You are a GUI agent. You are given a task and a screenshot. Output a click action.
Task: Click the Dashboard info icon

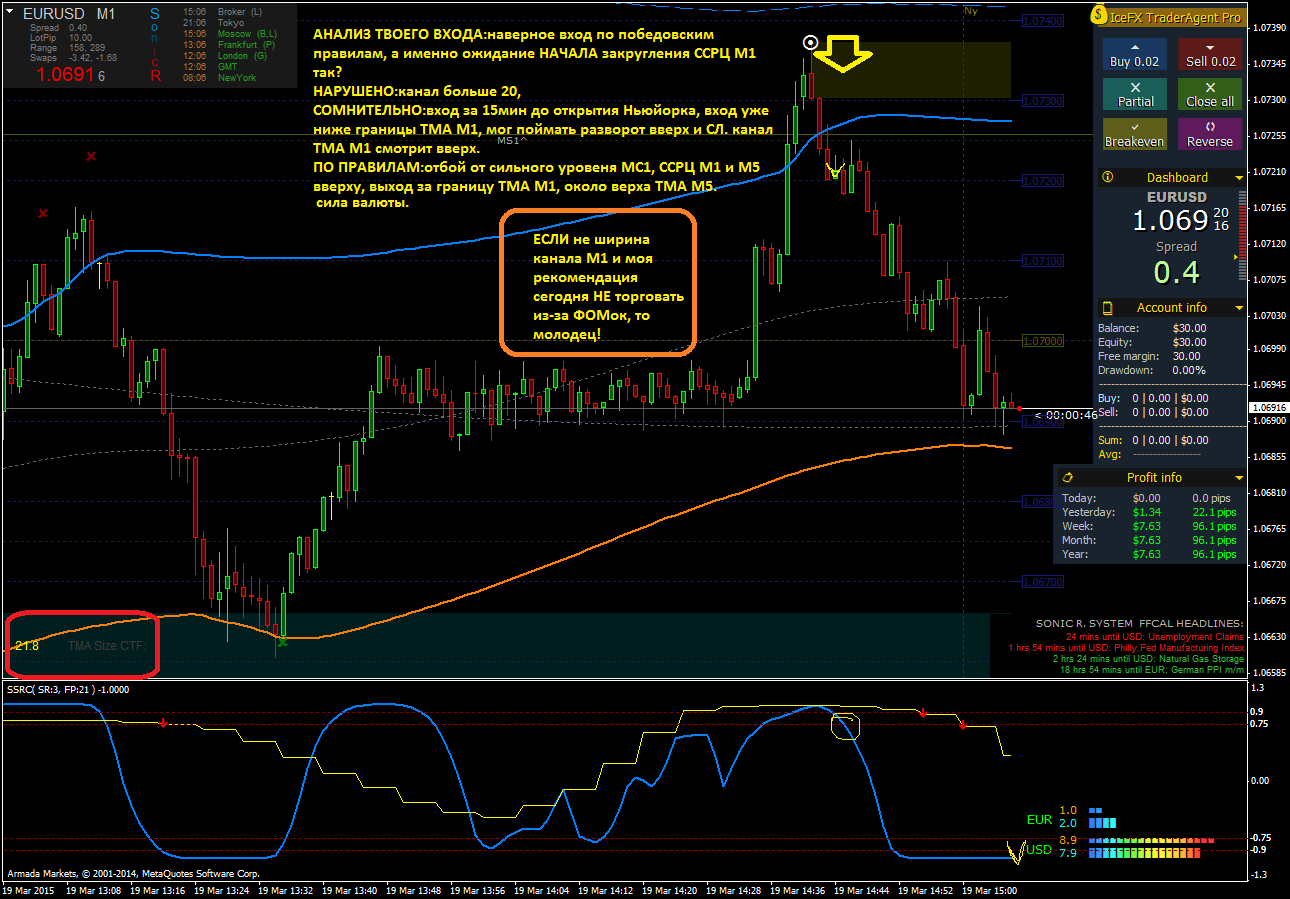point(1107,177)
